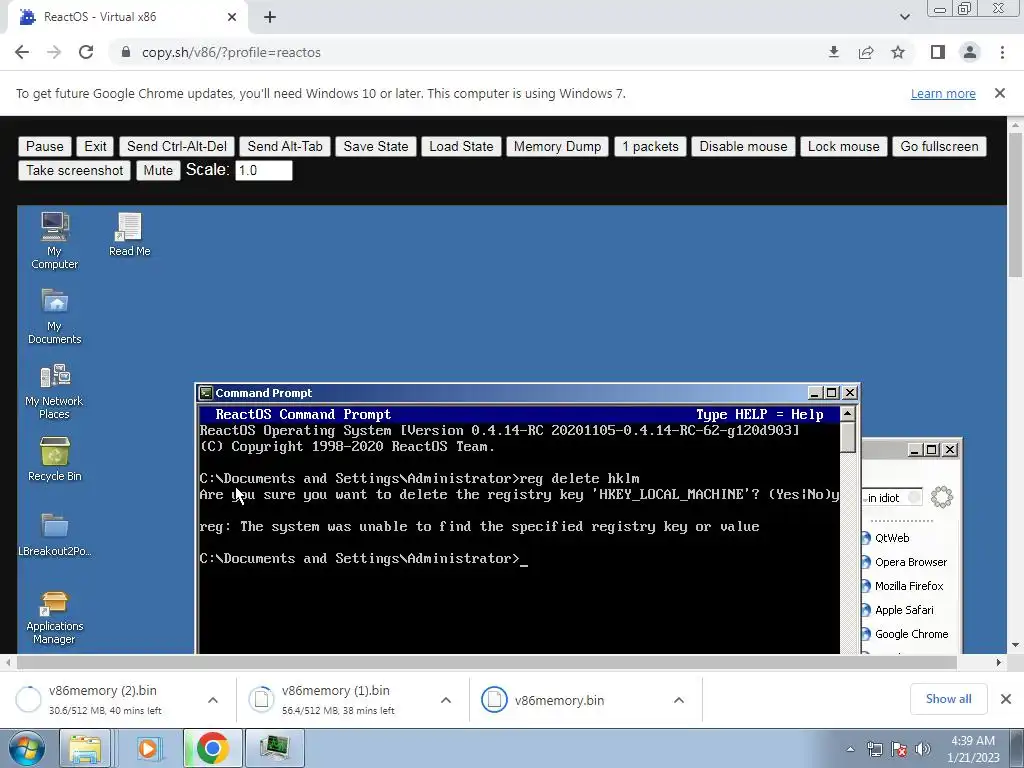Toggle the Mute button

click(x=158, y=170)
